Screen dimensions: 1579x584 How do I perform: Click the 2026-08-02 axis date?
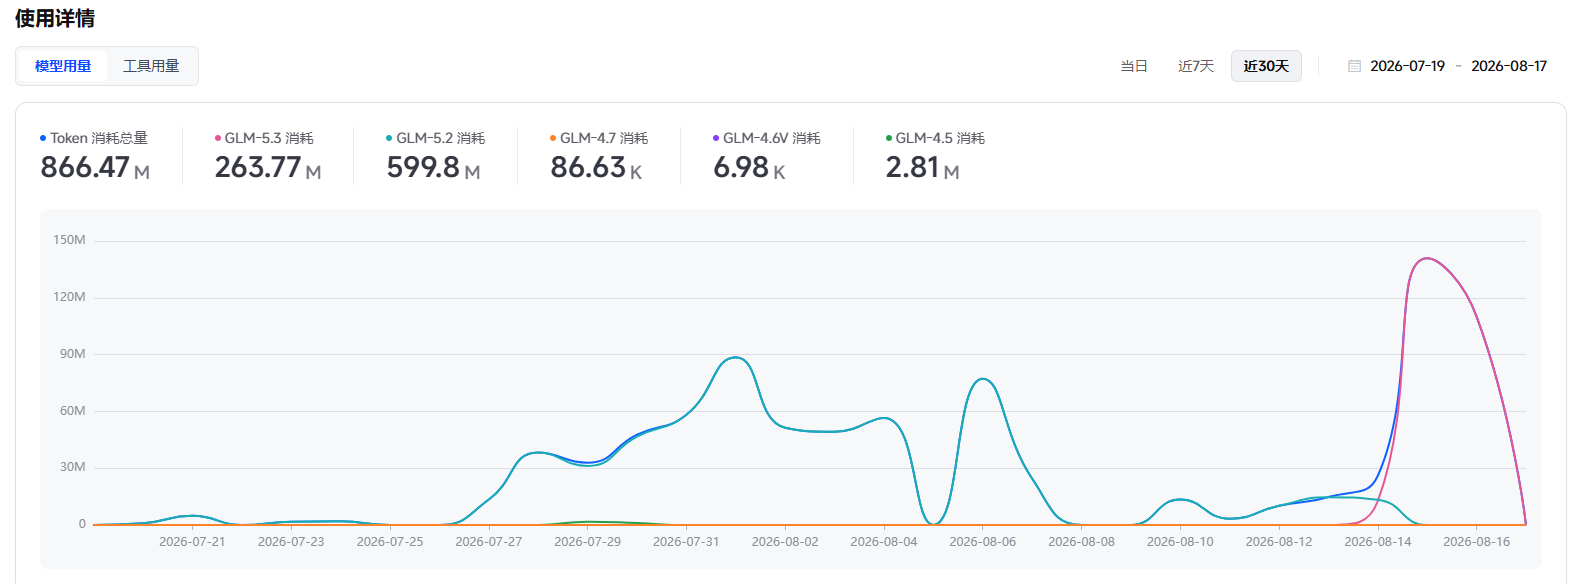tap(785, 542)
